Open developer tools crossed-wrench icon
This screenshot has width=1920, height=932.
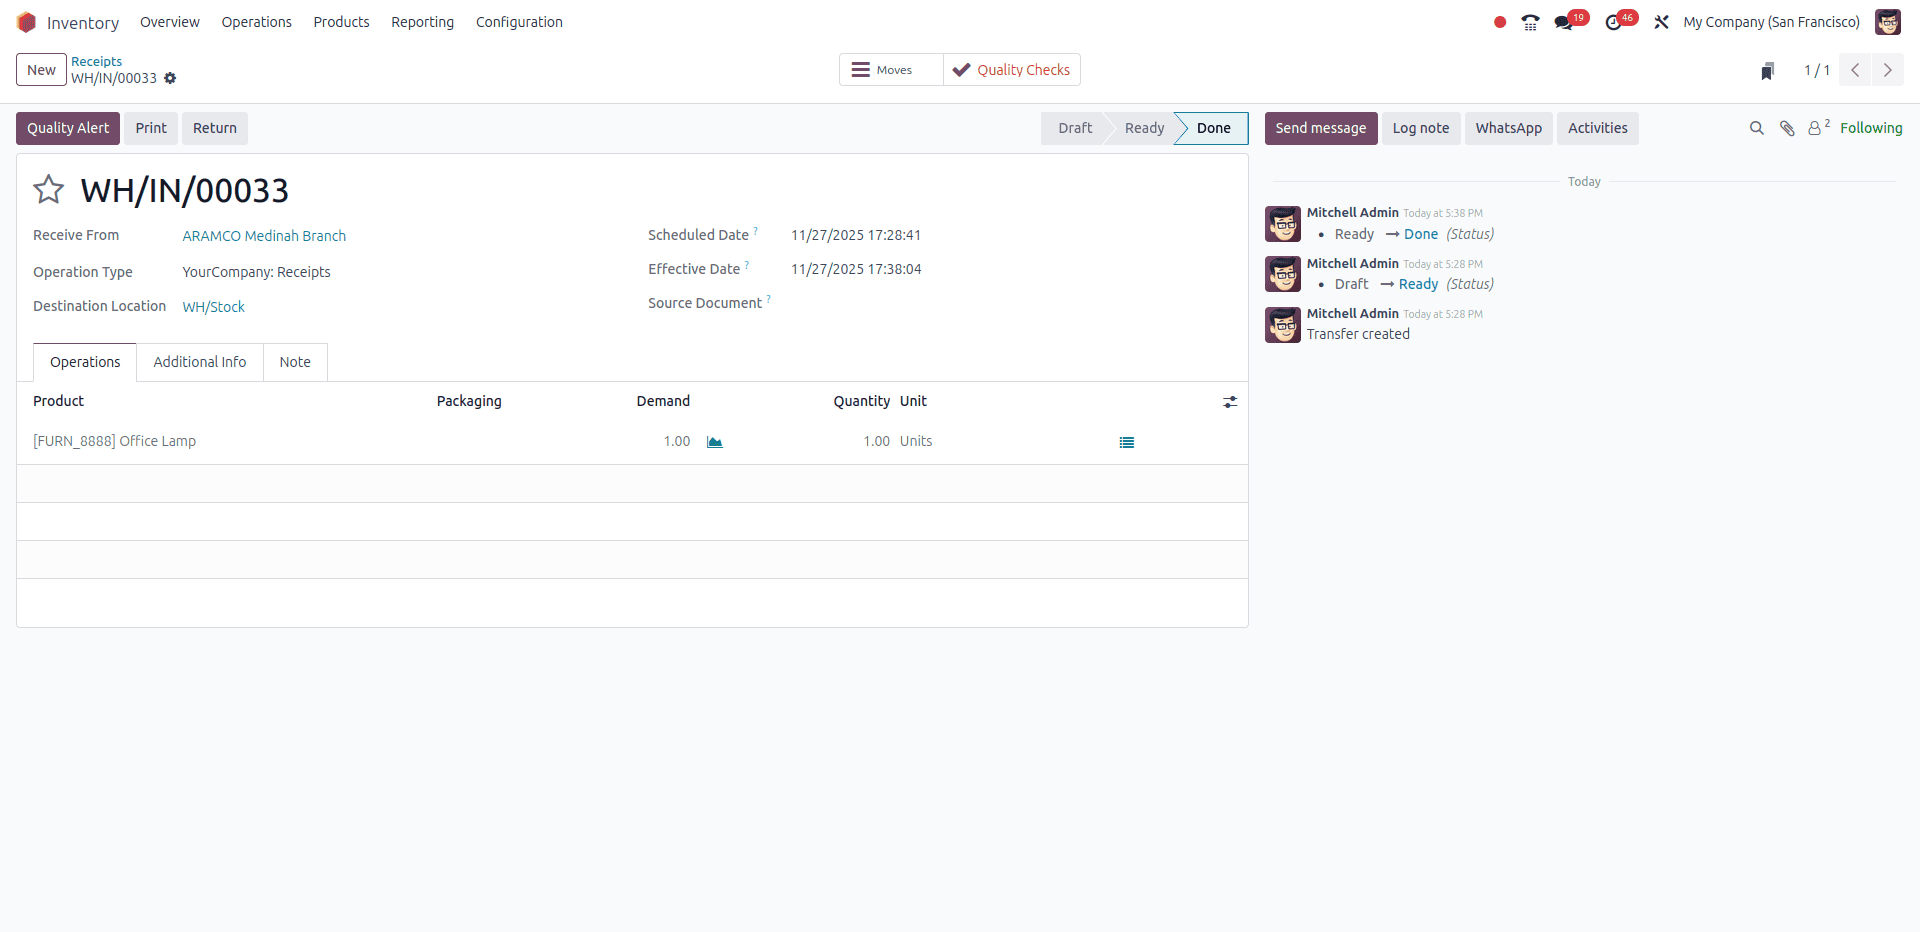(1661, 21)
